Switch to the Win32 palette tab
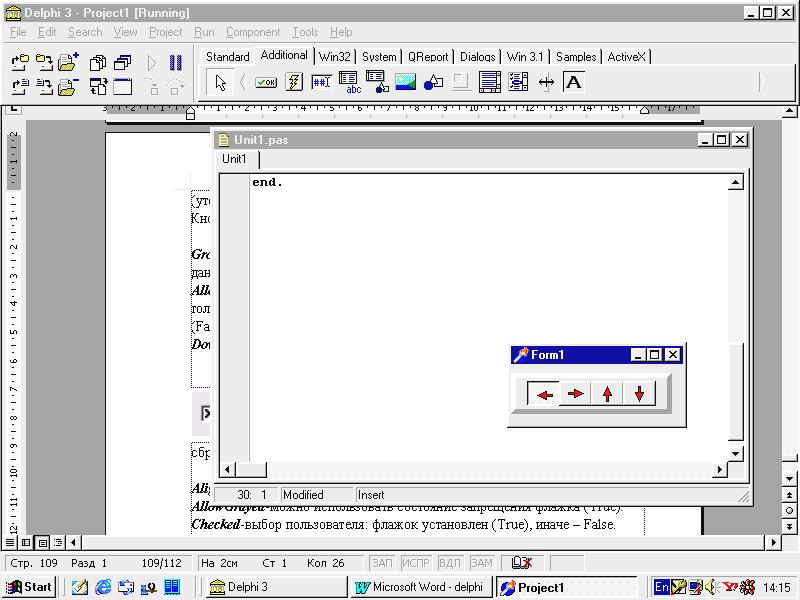 pyautogui.click(x=335, y=57)
